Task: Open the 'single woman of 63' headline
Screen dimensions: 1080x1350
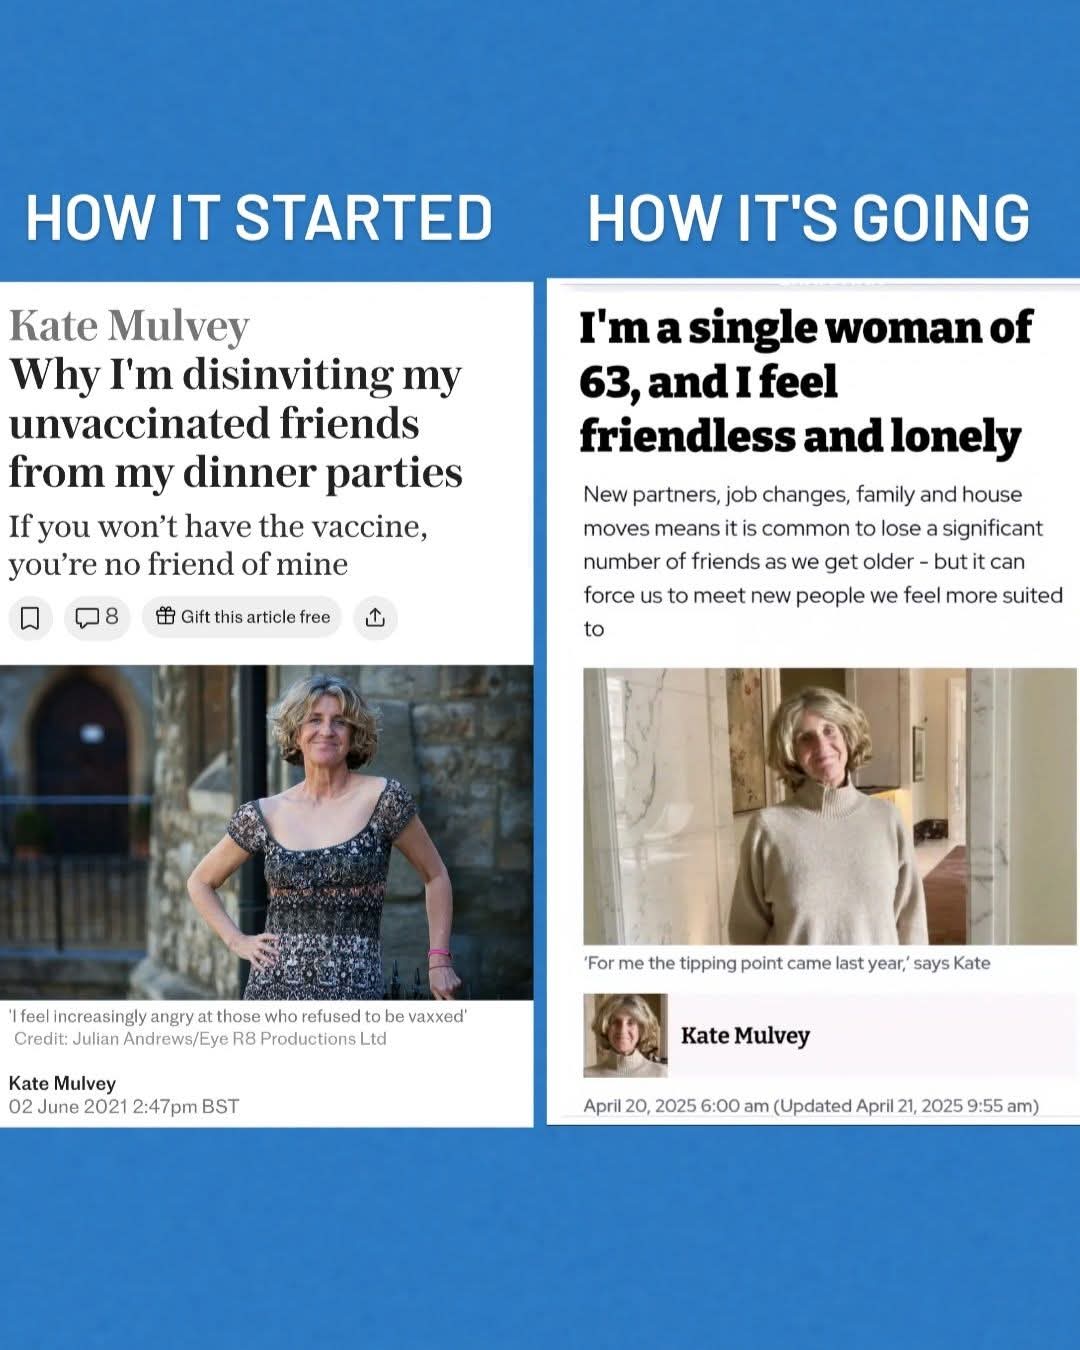Action: (806, 381)
